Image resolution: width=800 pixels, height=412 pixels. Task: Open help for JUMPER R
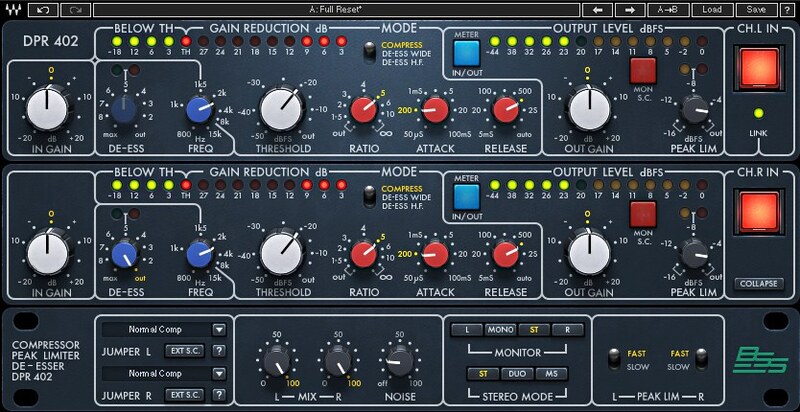point(219,395)
